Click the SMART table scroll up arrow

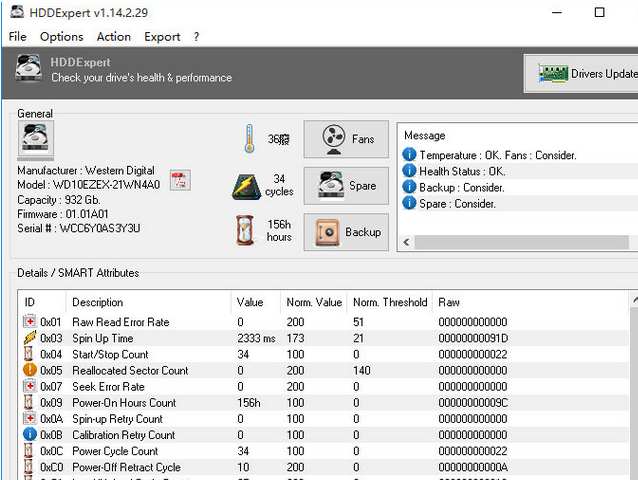pos(635,301)
